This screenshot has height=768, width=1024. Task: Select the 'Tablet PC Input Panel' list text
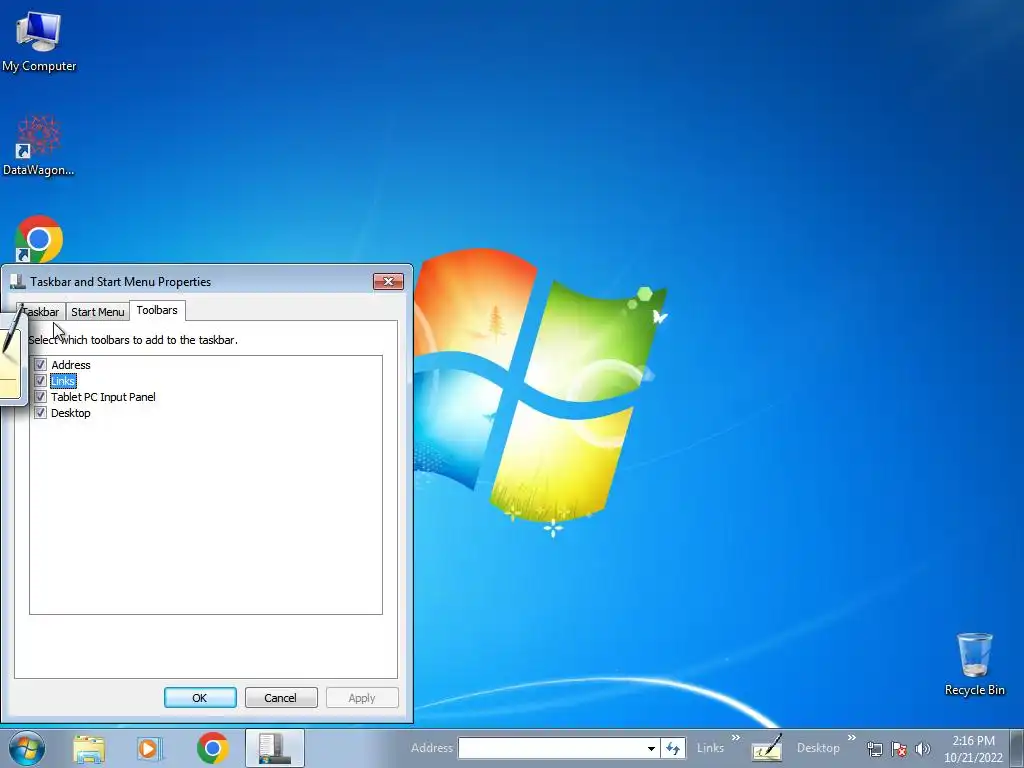coord(103,397)
